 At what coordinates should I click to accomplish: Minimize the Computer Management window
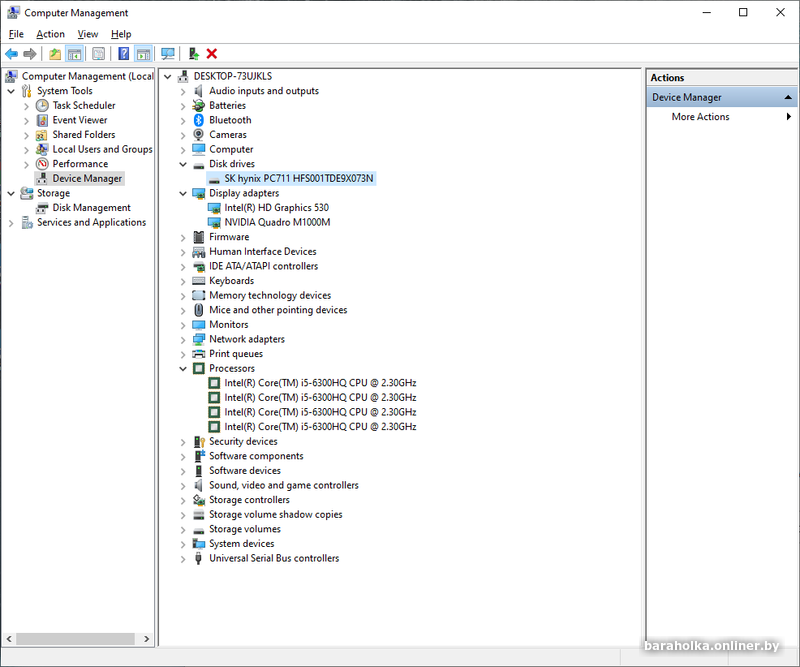pyautogui.click(x=707, y=12)
